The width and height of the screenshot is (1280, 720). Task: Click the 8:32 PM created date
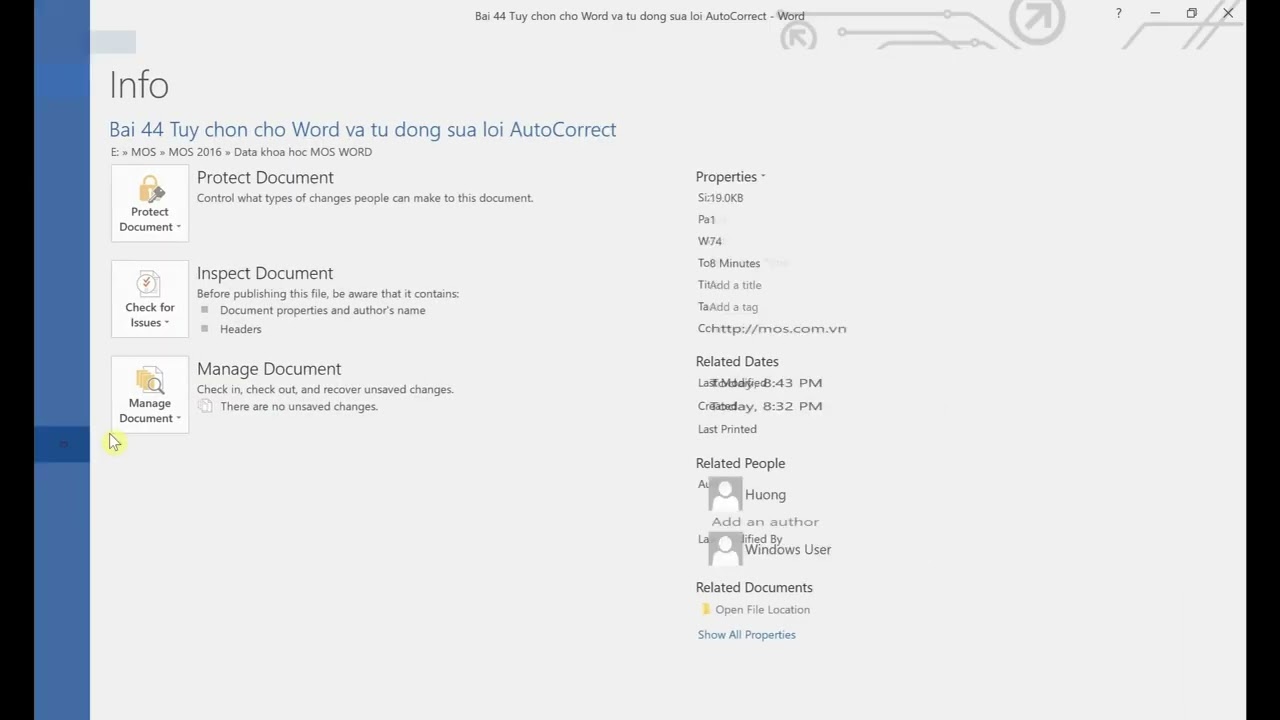pyautogui.click(x=766, y=406)
